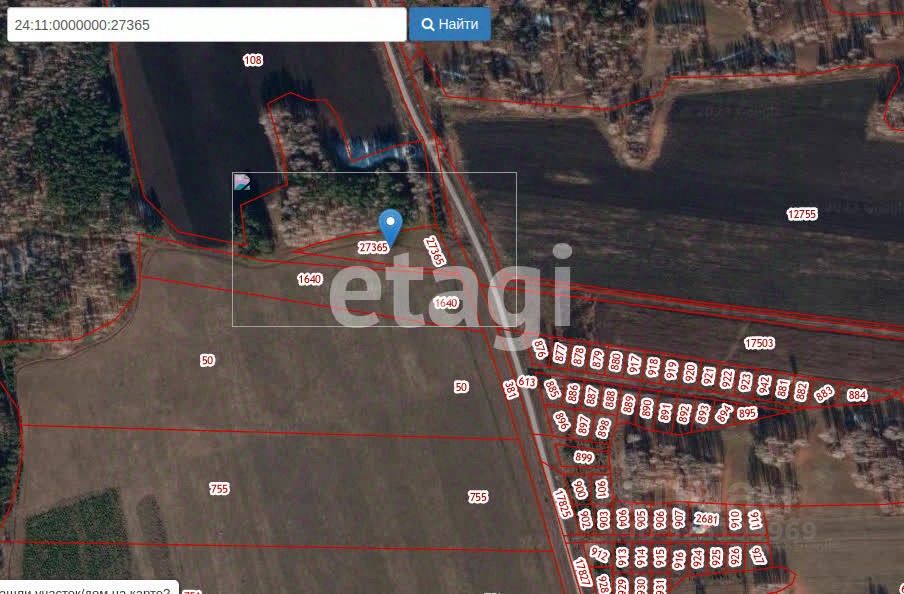Select parcel label 922
Viewport: 904px width, 594px height.
tap(727, 379)
